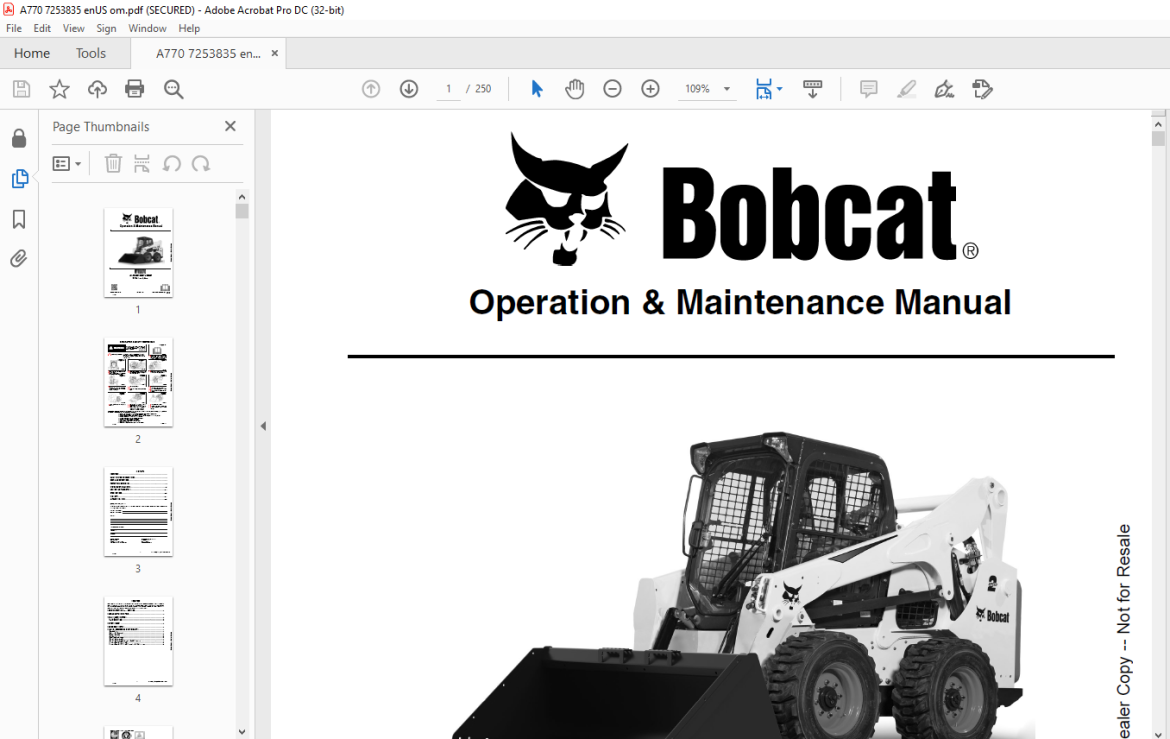Open the 109% zoom level dropdown
This screenshot has height=739, width=1170.
(x=706, y=89)
